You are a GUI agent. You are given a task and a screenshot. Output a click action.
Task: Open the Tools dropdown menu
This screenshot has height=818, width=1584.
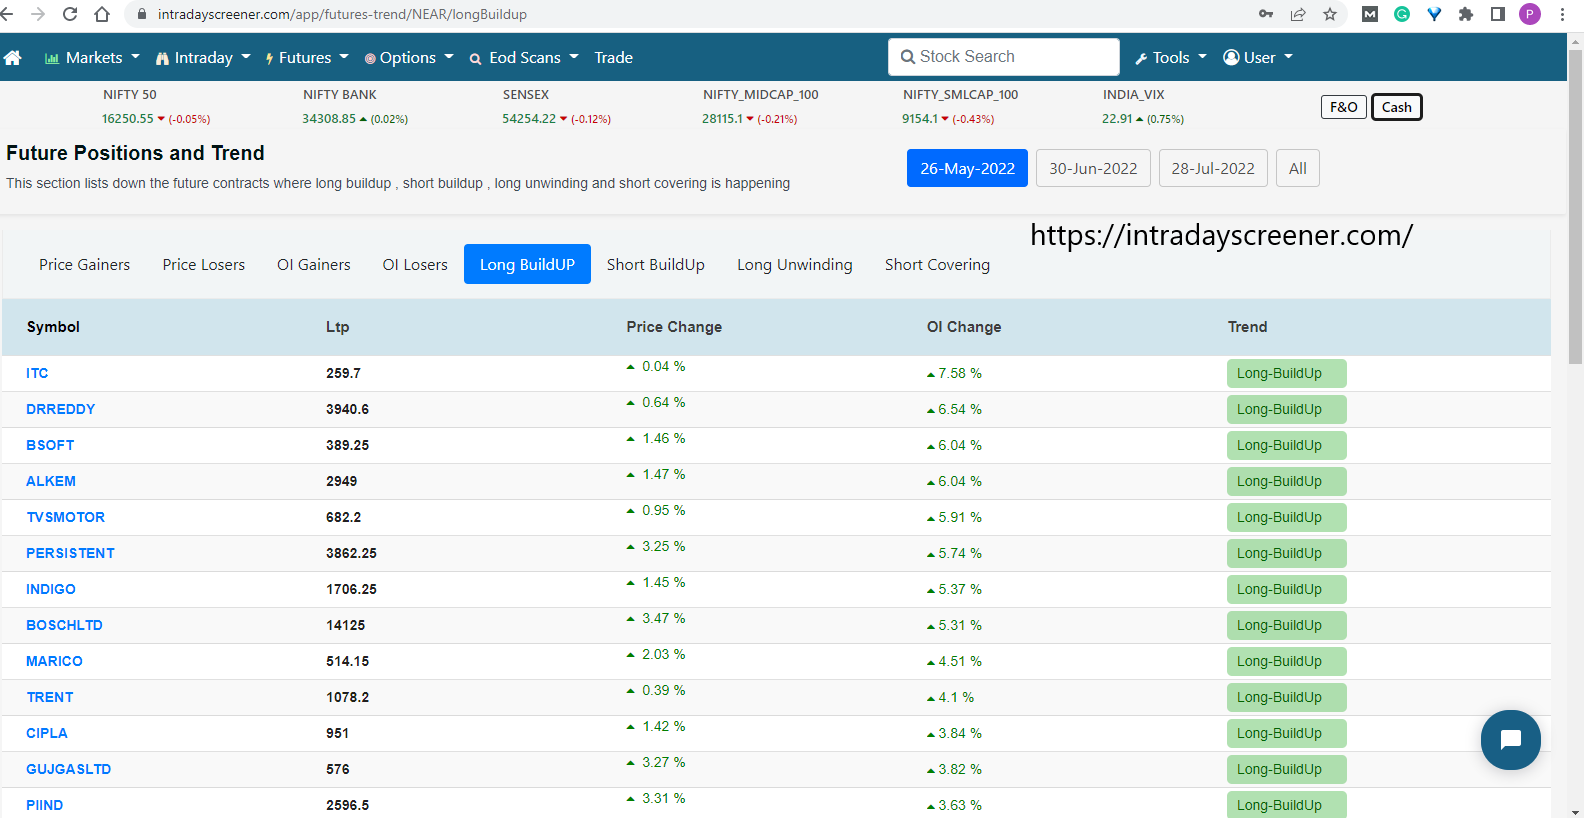[x=1171, y=58]
